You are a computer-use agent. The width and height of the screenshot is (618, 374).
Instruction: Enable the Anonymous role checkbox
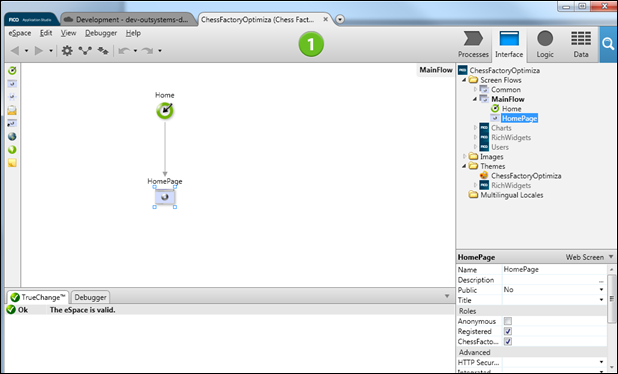coord(508,321)
